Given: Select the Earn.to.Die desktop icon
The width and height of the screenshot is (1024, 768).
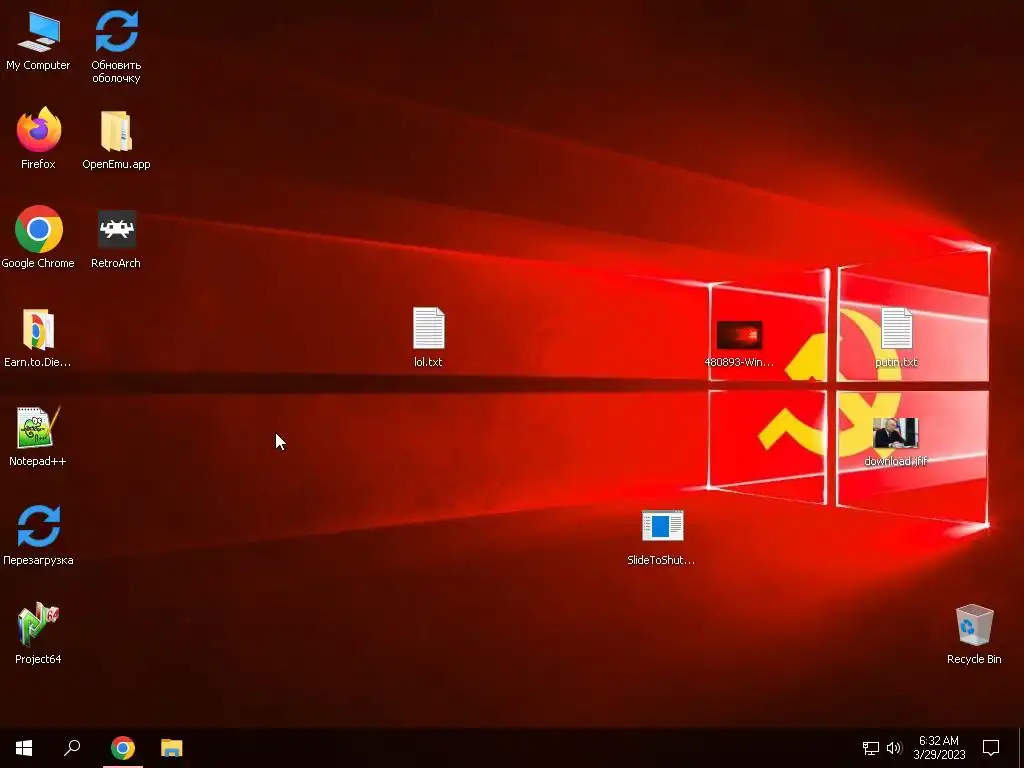Looking at the screenshot, I should pyautogui.click(x=38, y=329).
